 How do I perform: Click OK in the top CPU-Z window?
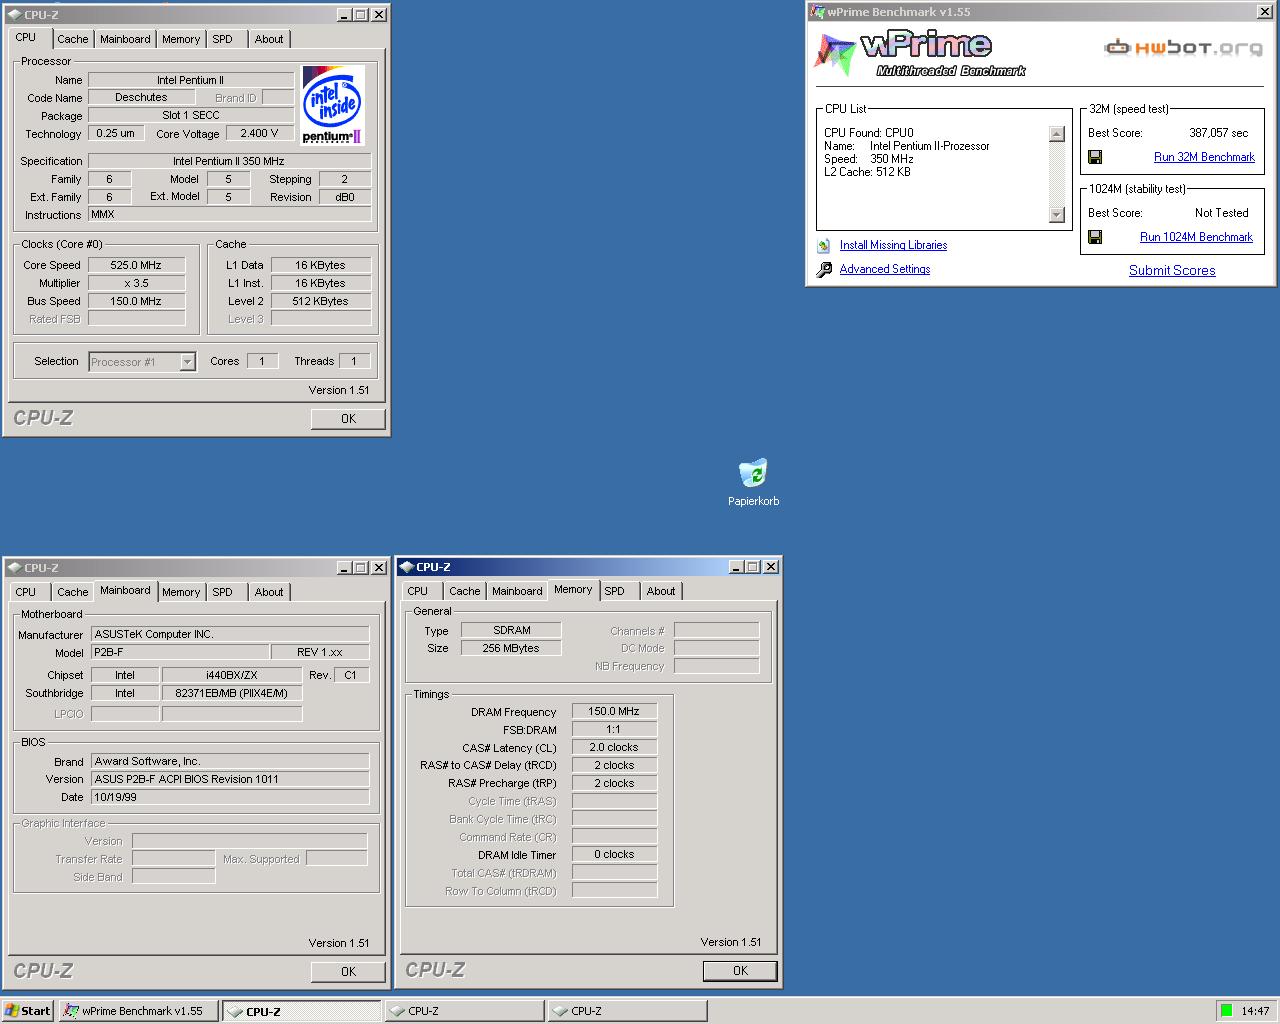click(348, 419)
